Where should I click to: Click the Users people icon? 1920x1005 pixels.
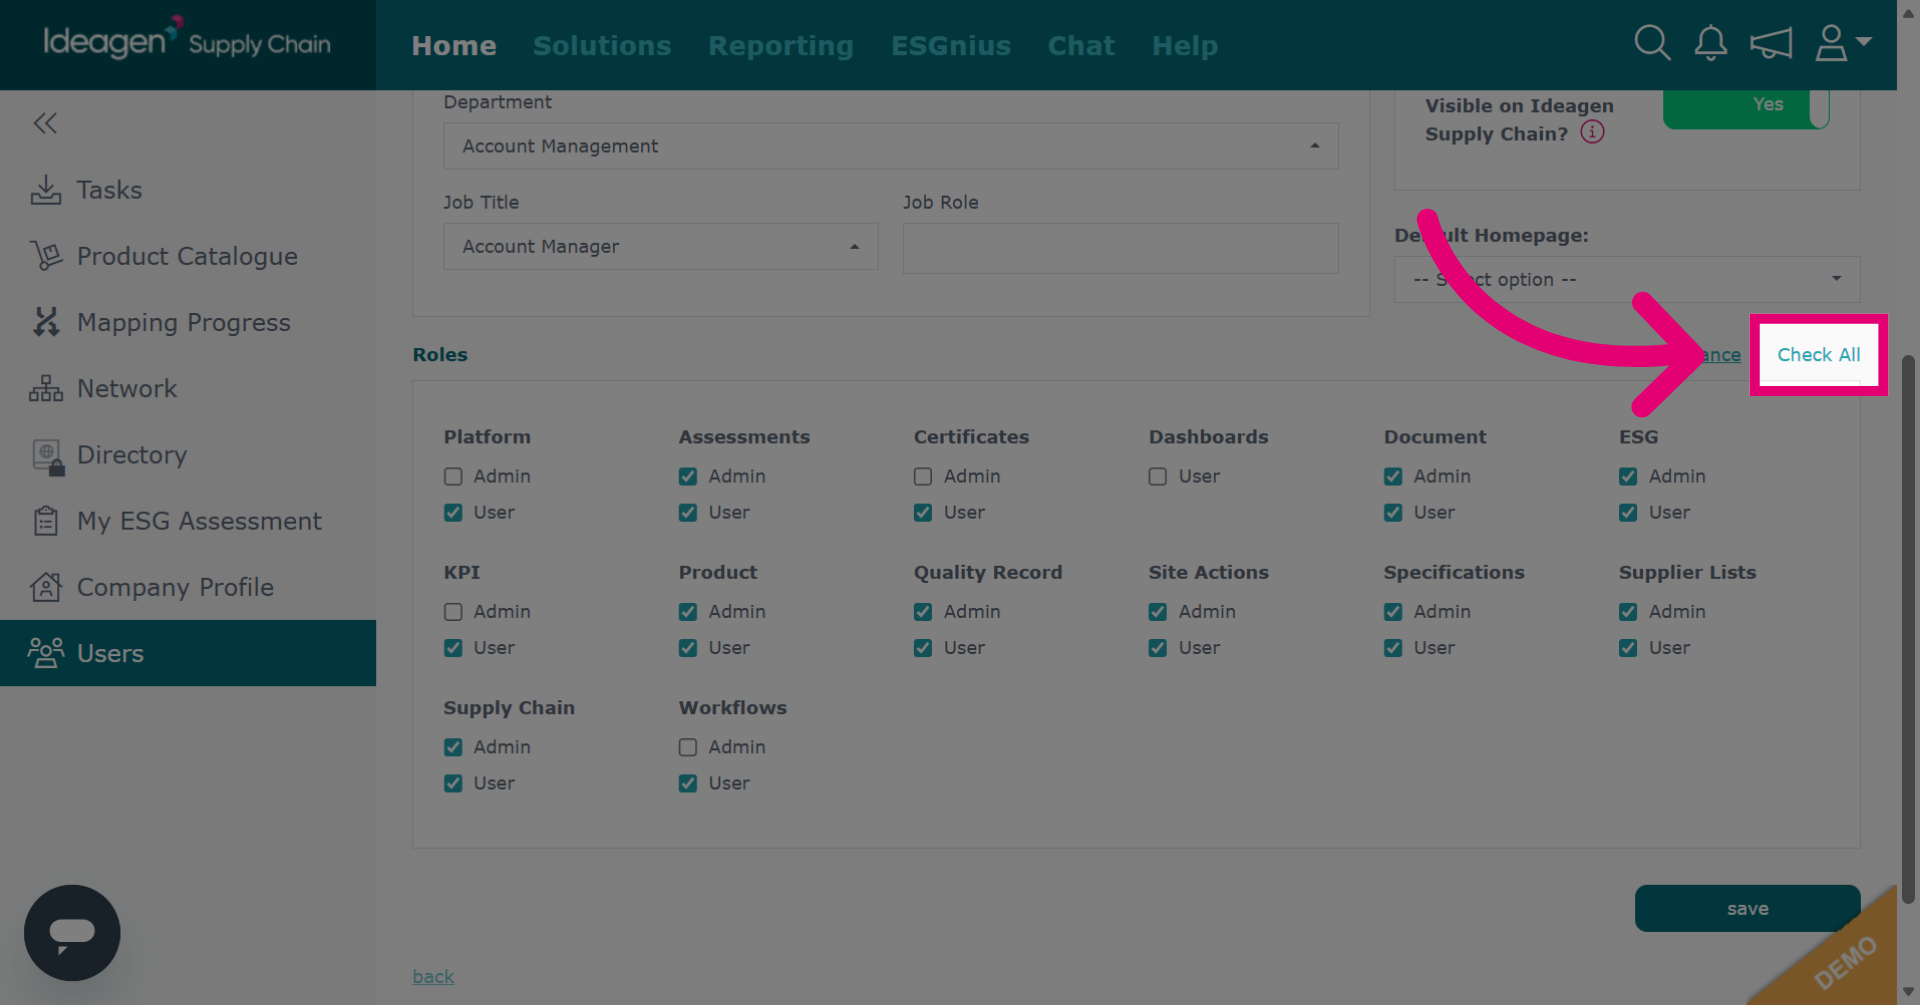coord(46,653)
